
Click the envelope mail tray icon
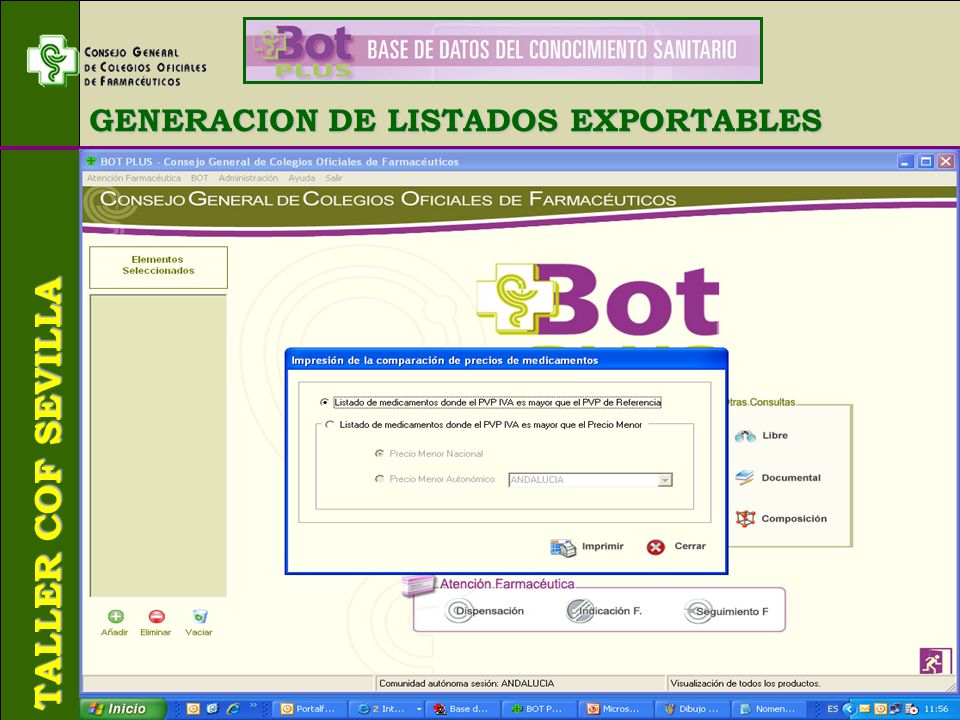pos(864,709)
